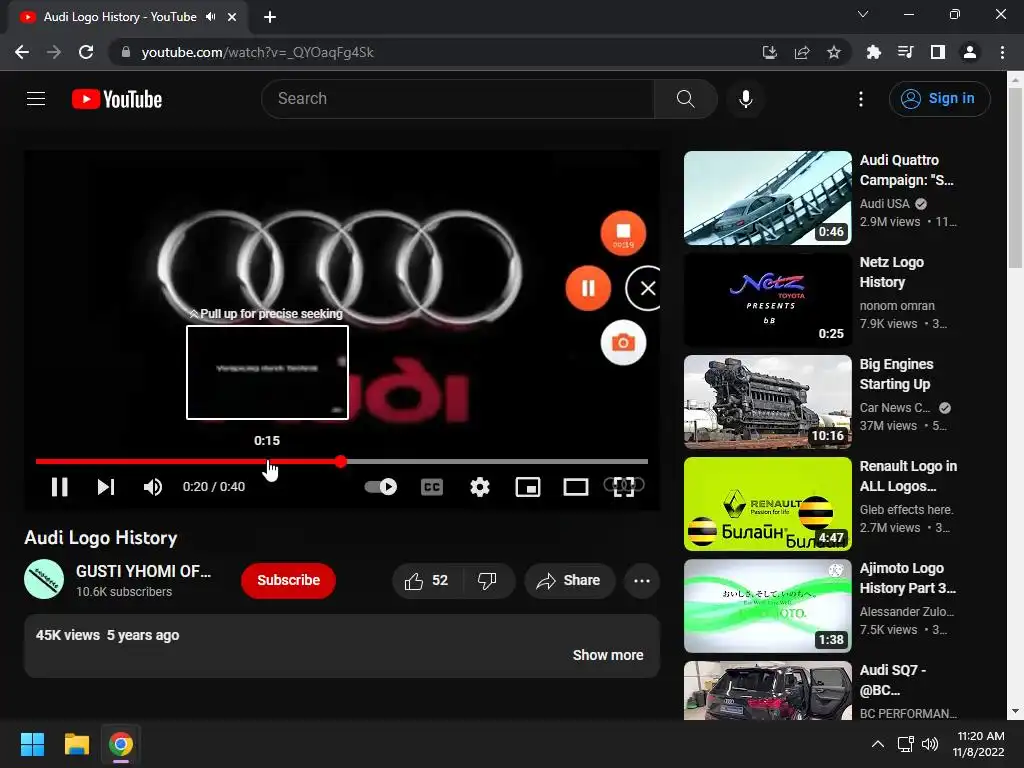Open YouTube settings three-dot menu
This screenshot has height=768, width=1024.
click(x=861, y=99)
